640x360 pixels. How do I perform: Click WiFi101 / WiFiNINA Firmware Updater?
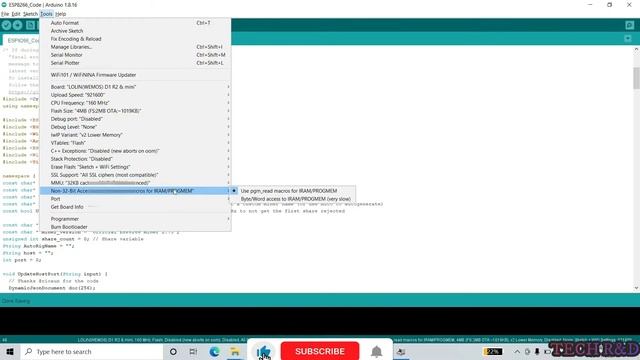[136, 75]
